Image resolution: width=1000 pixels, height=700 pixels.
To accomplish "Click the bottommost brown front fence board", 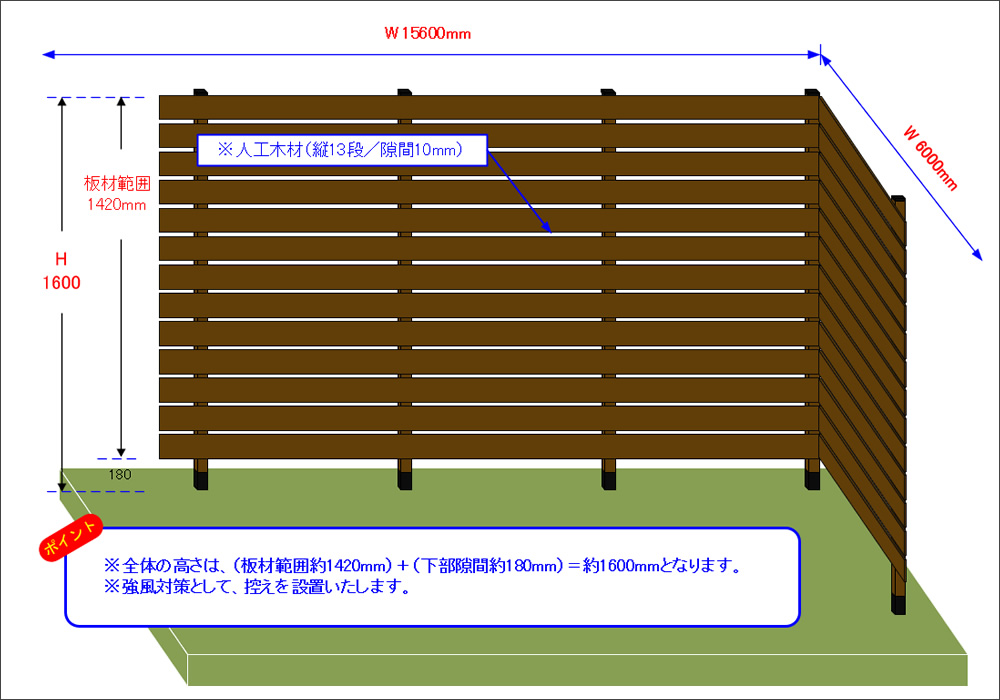I will click(488, 446).
